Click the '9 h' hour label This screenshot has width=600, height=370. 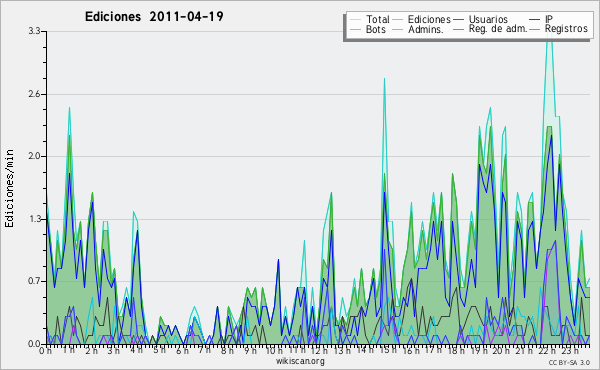pyautogui.click(x=250, y=351)
